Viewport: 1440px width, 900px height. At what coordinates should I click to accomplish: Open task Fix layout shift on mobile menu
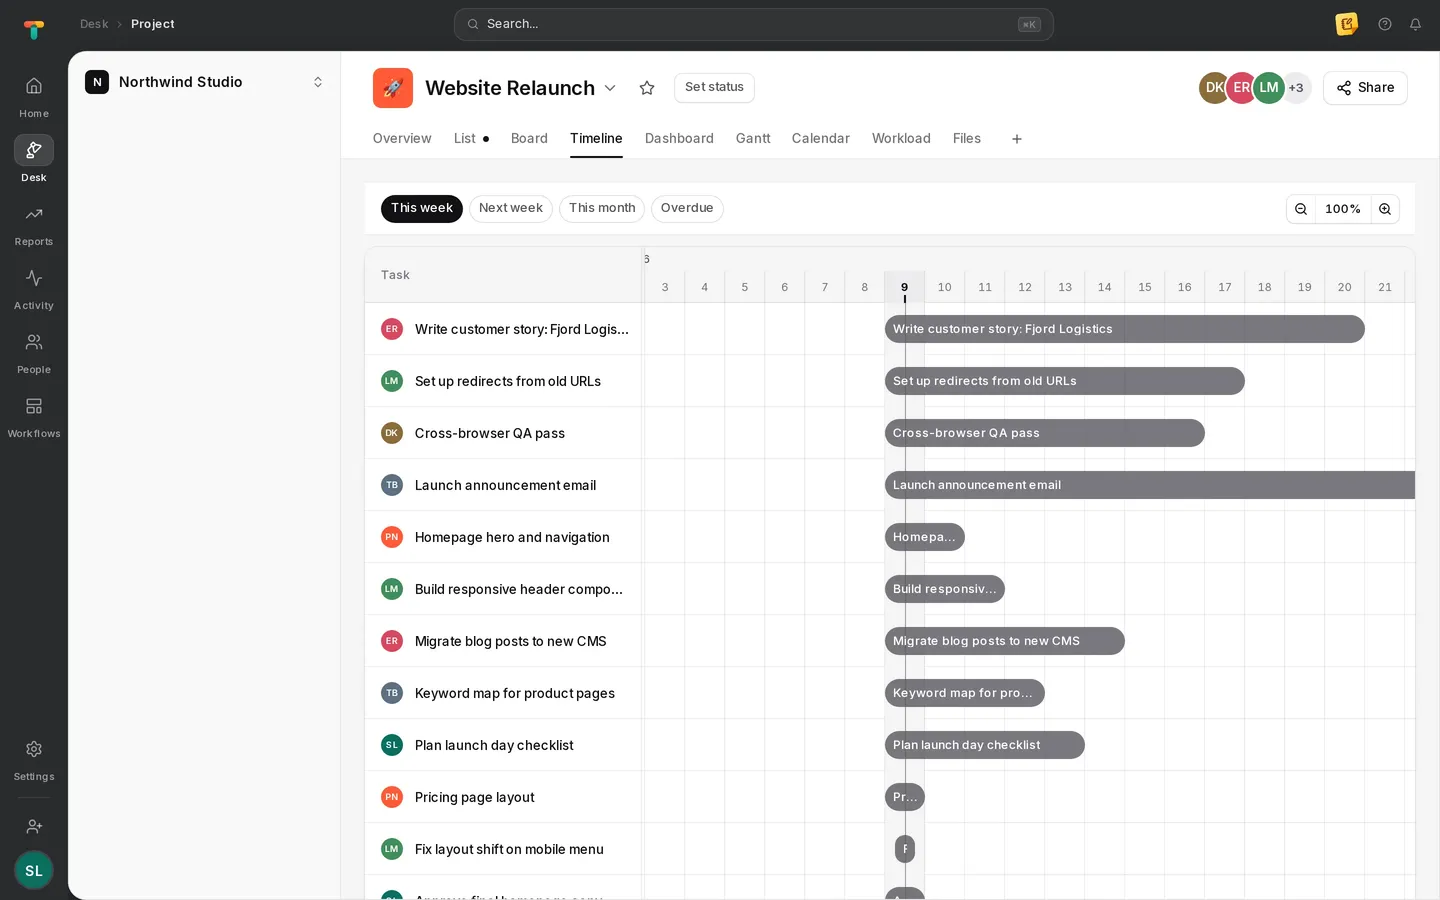[509, 849]
